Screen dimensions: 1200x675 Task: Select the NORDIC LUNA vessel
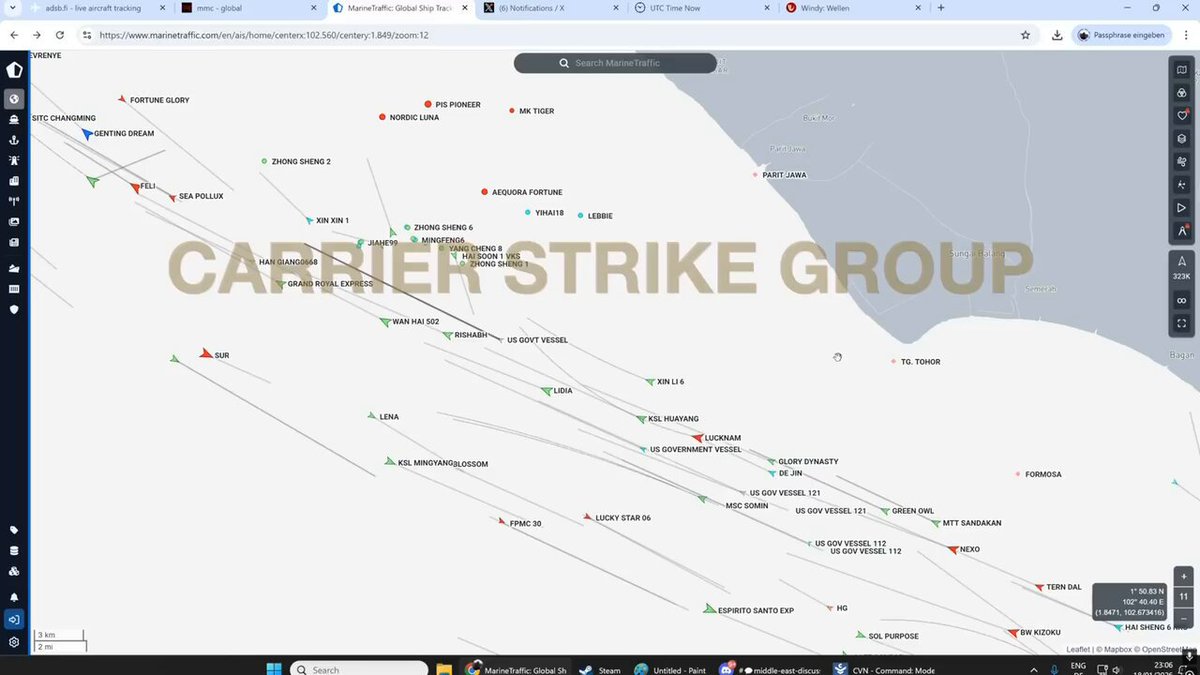tap(382, 117)
